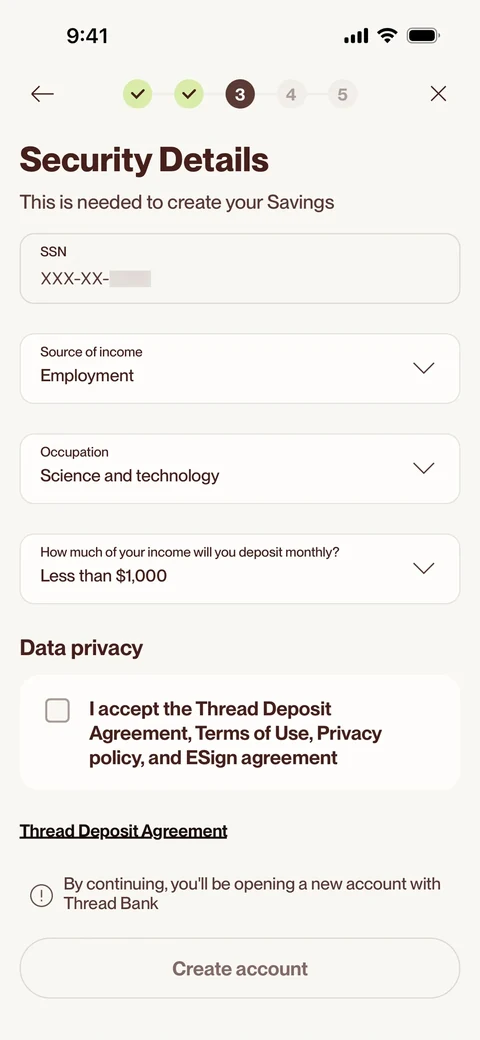
Task: Tap the cellular signal bars icon
Action: [356, 36]
